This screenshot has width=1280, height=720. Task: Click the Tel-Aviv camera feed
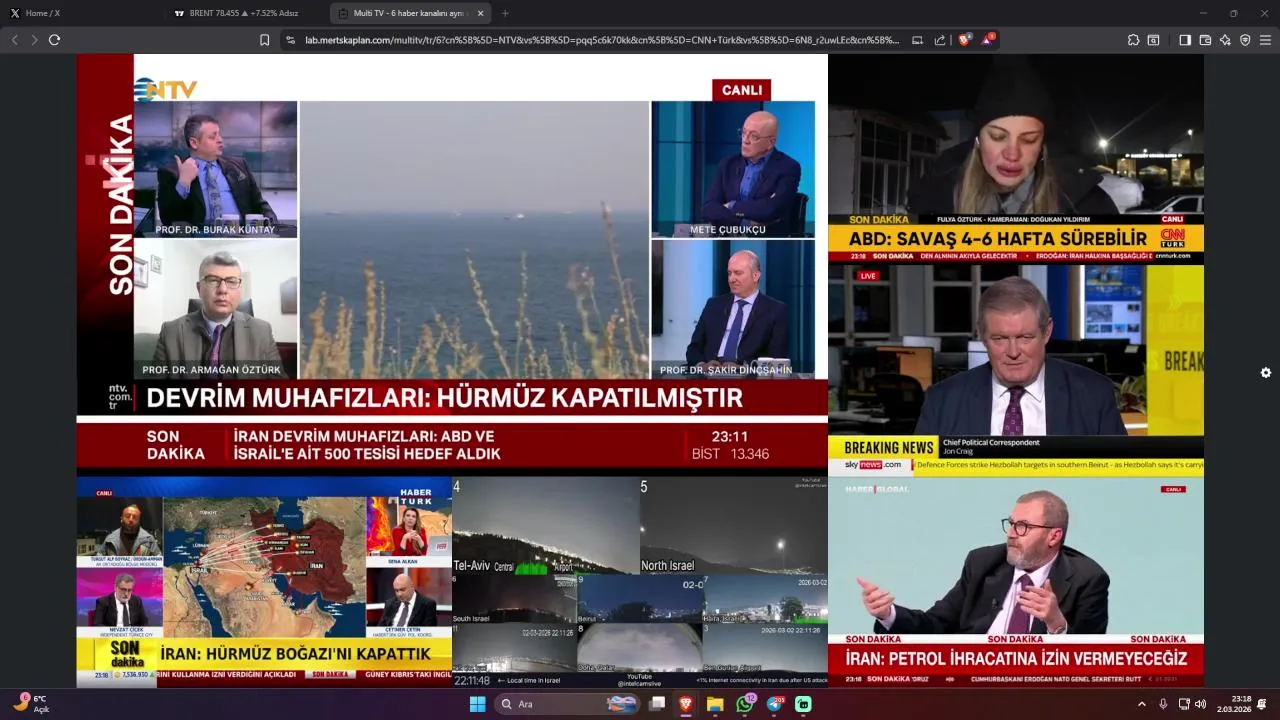pyautogui.click(x=545, y=526)
